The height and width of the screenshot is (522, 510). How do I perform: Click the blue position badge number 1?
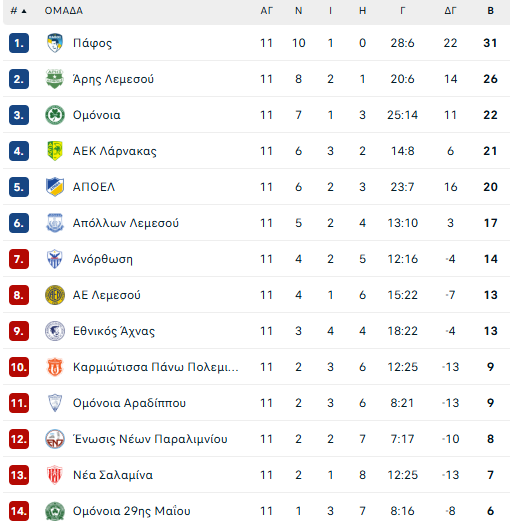pos(19,43)
